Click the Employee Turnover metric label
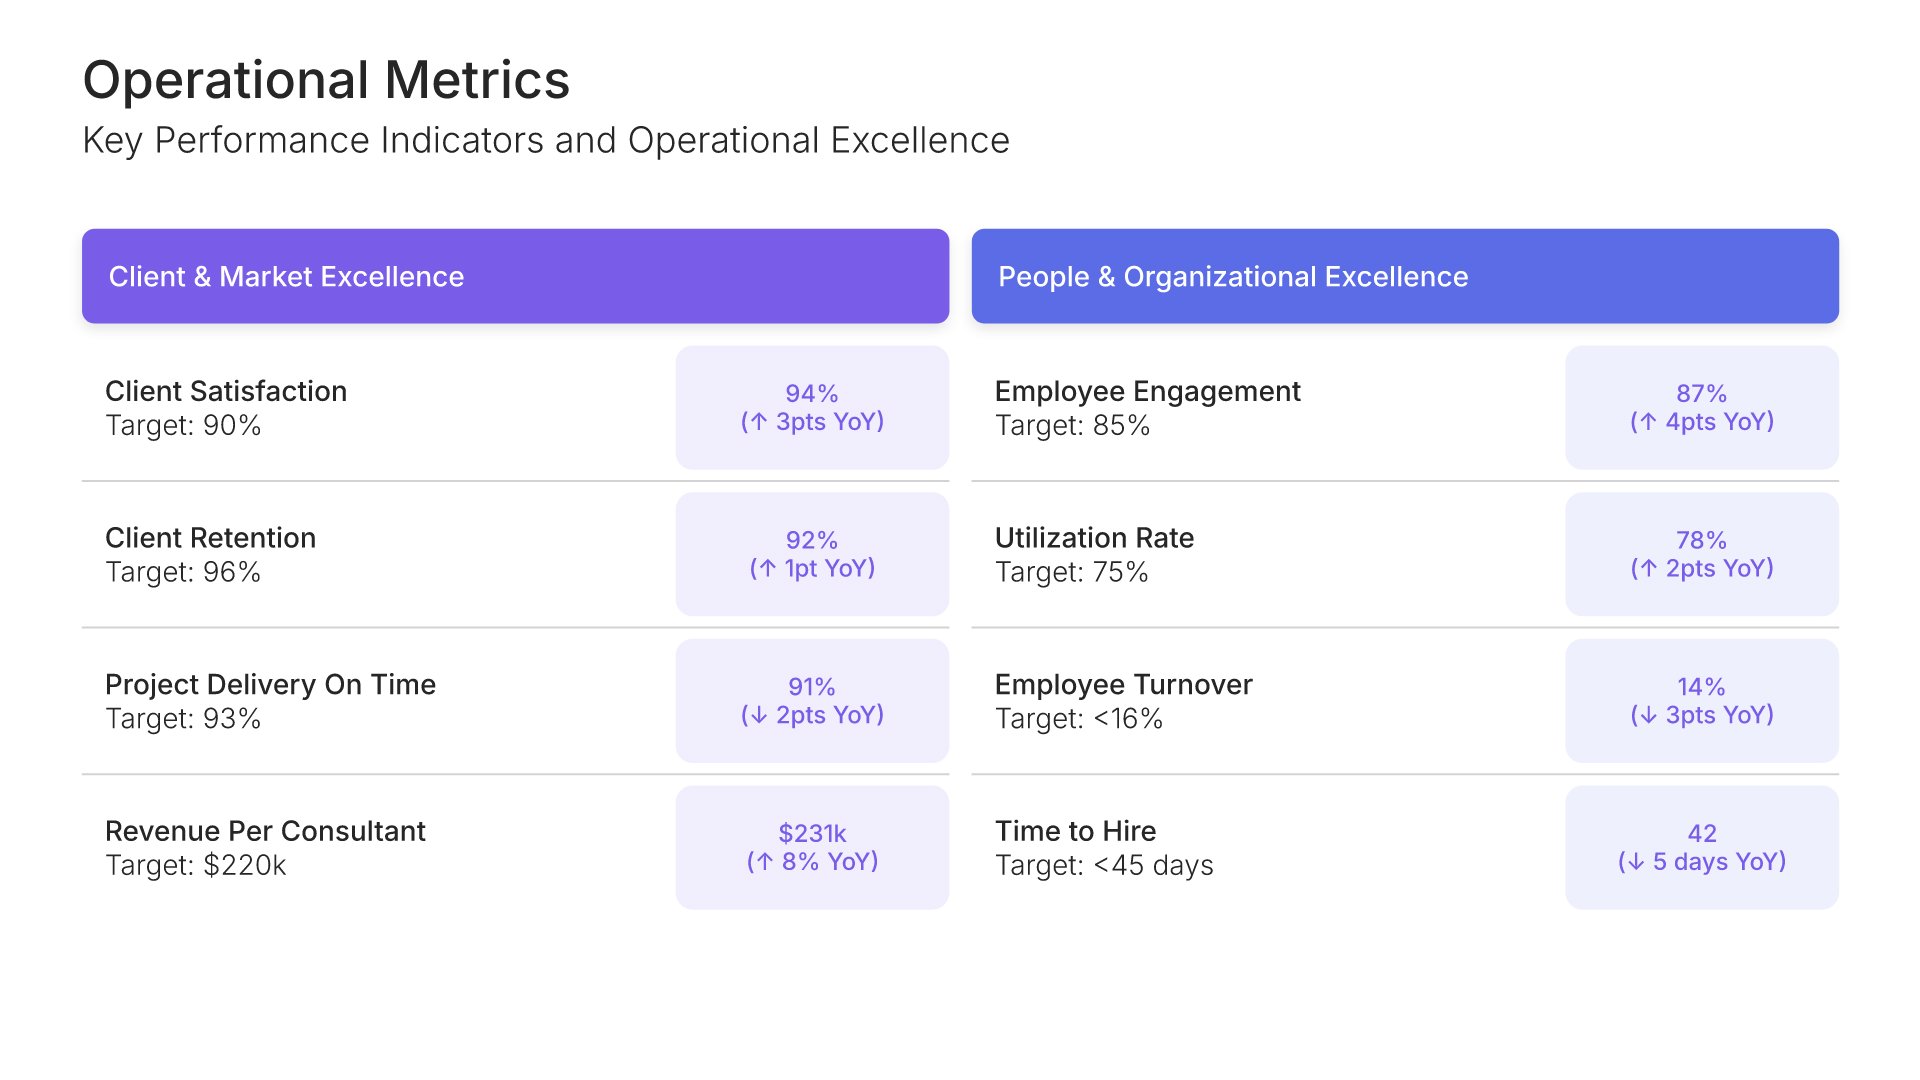 tap(1123, 685)
